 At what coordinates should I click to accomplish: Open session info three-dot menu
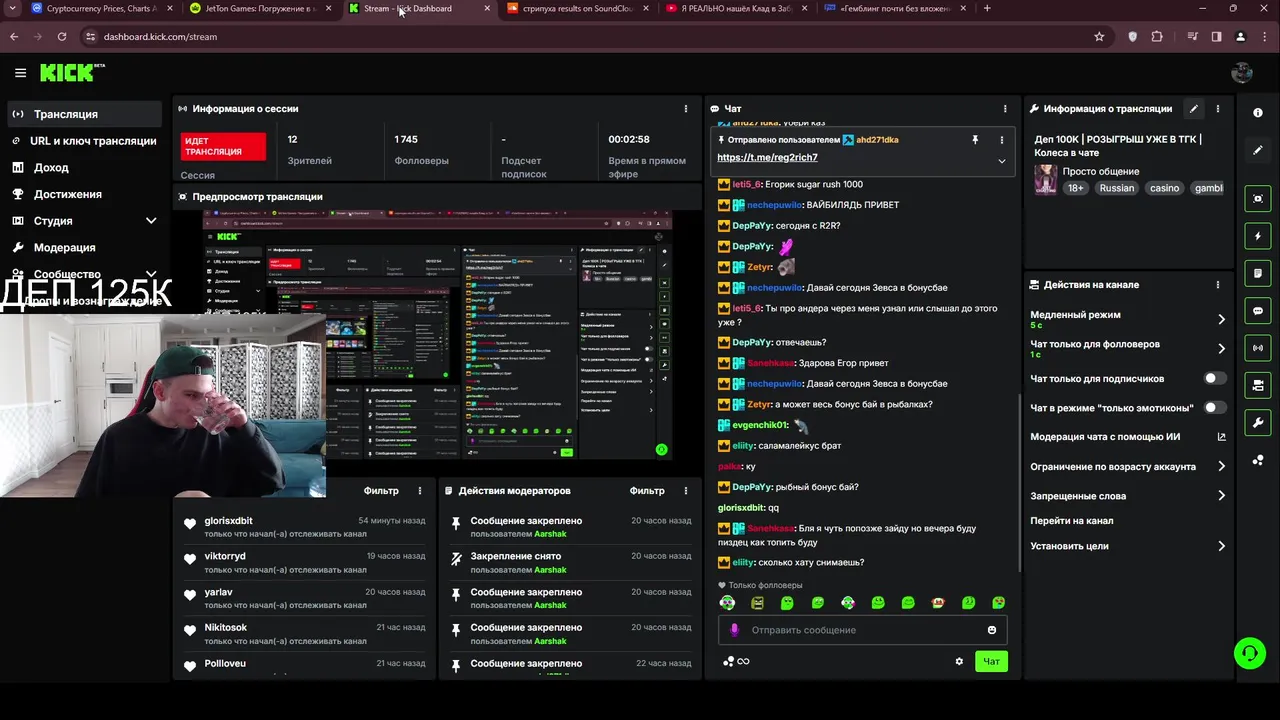click(686, 109)
